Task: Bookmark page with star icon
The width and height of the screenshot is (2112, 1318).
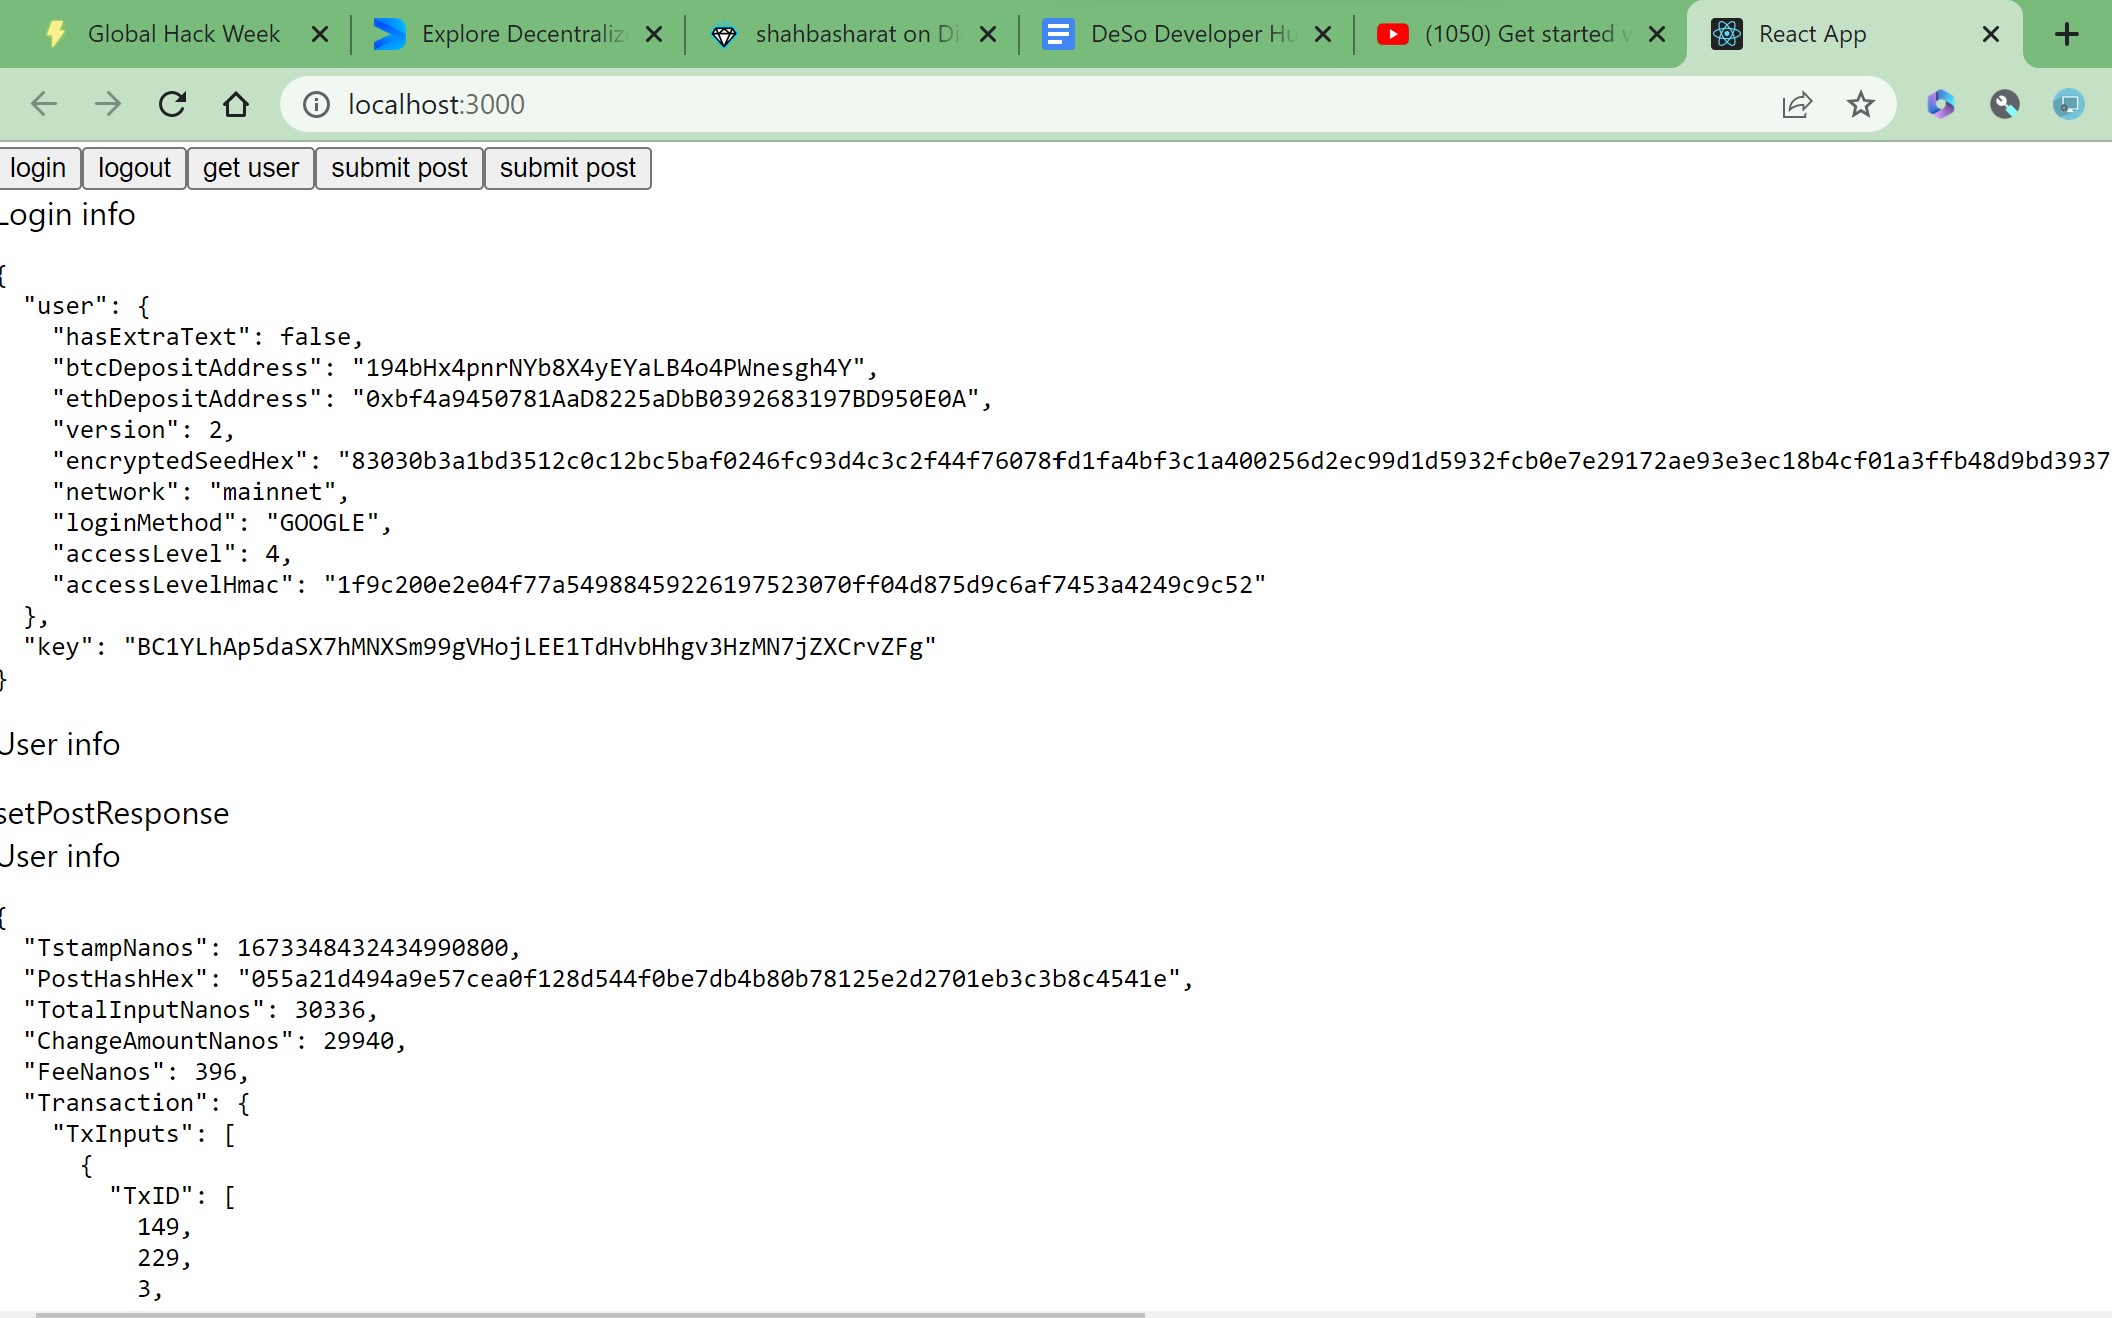Action: [1860, 104]
